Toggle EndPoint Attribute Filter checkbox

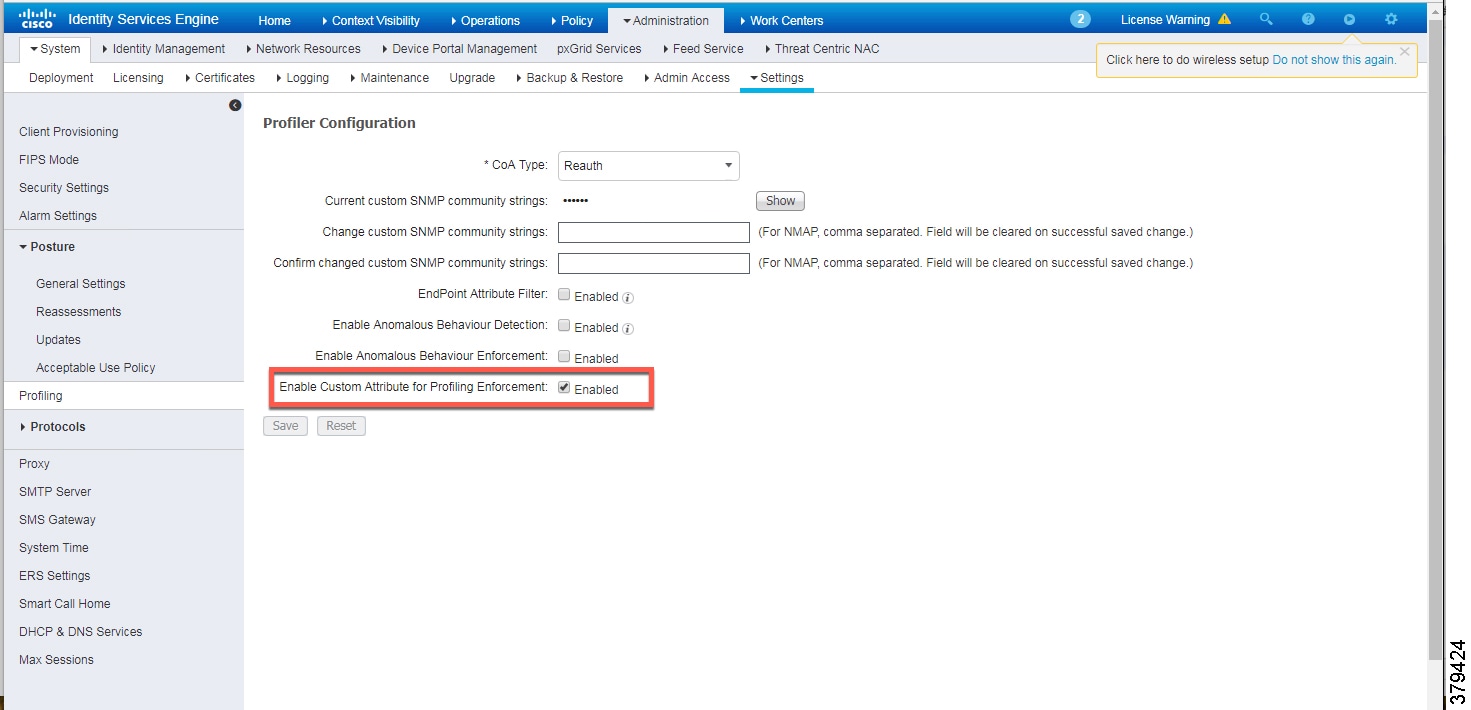pyautogui.click(x=564, y=295)
